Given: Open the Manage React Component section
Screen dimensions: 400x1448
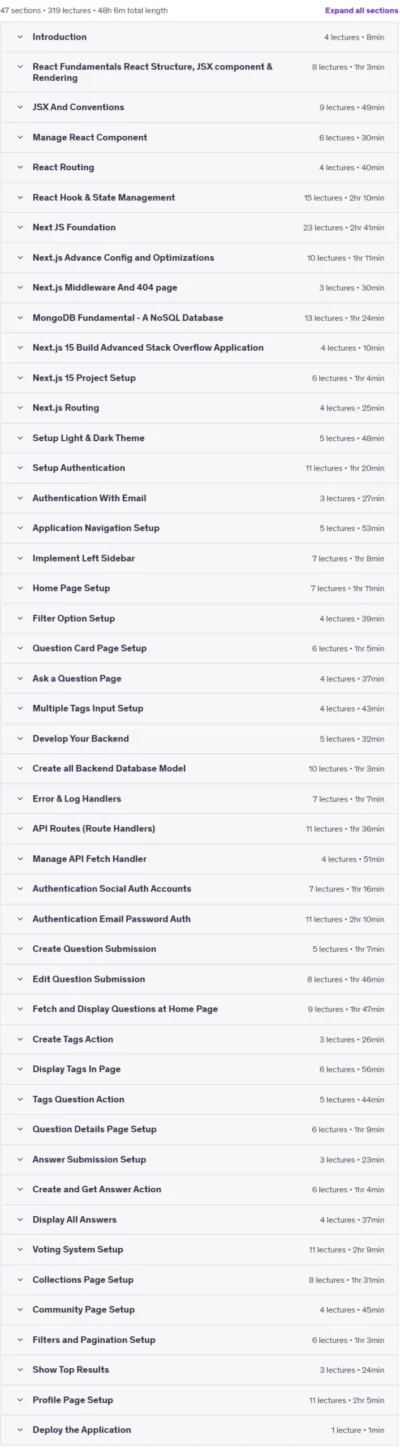Looking at the screenshot, I should (x=200, y=137).
